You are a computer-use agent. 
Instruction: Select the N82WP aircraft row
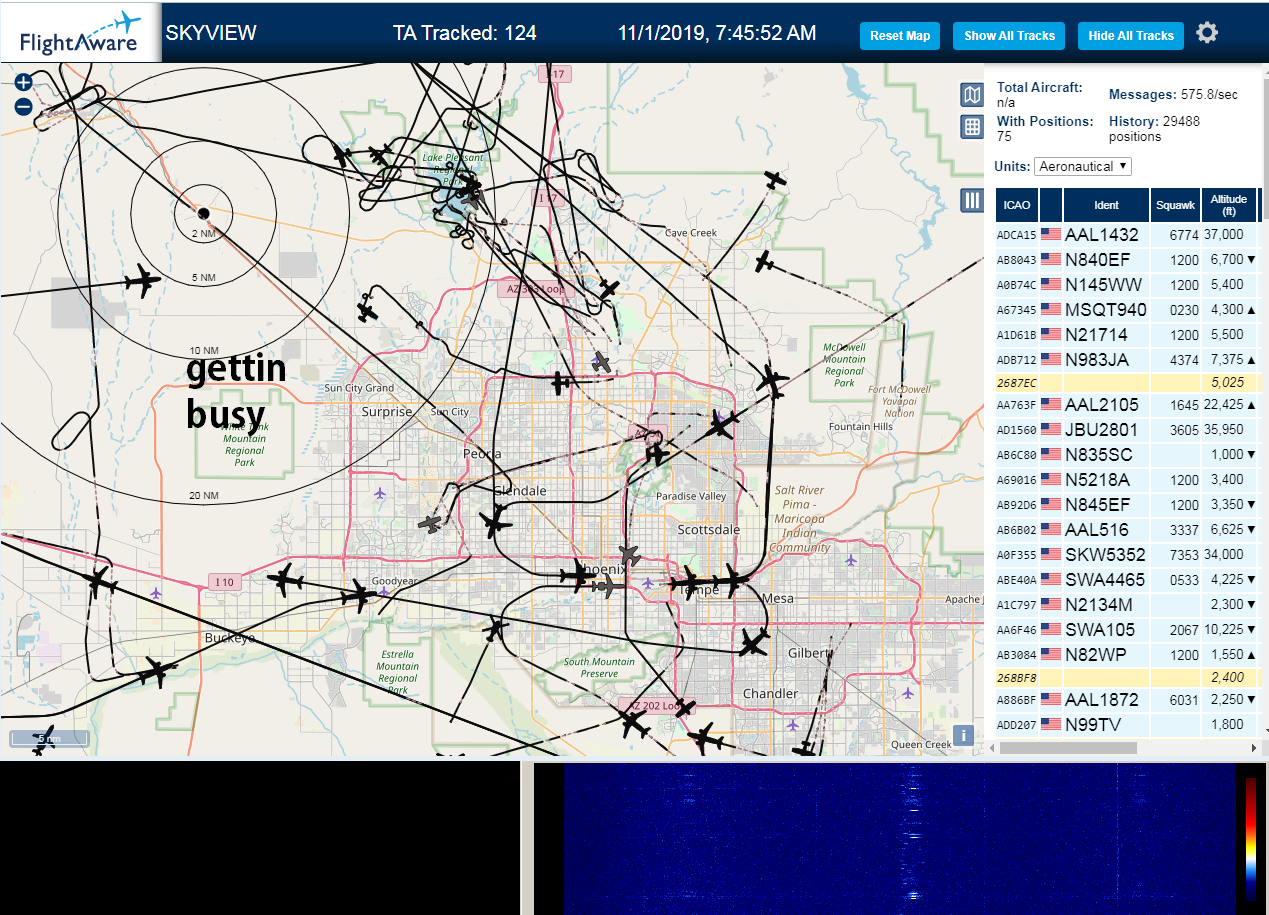click(1127, 654)
